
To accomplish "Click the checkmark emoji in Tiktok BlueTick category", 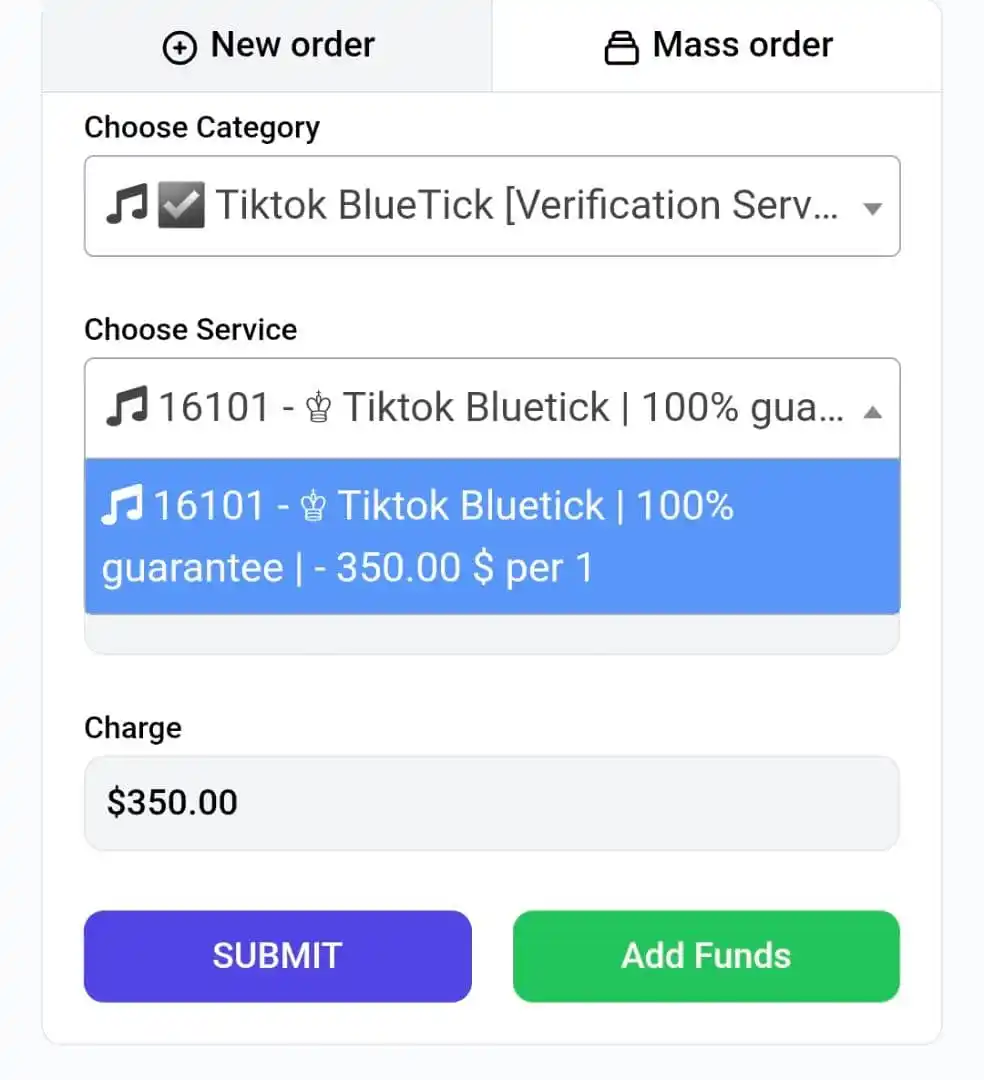I will pos(181,205).
